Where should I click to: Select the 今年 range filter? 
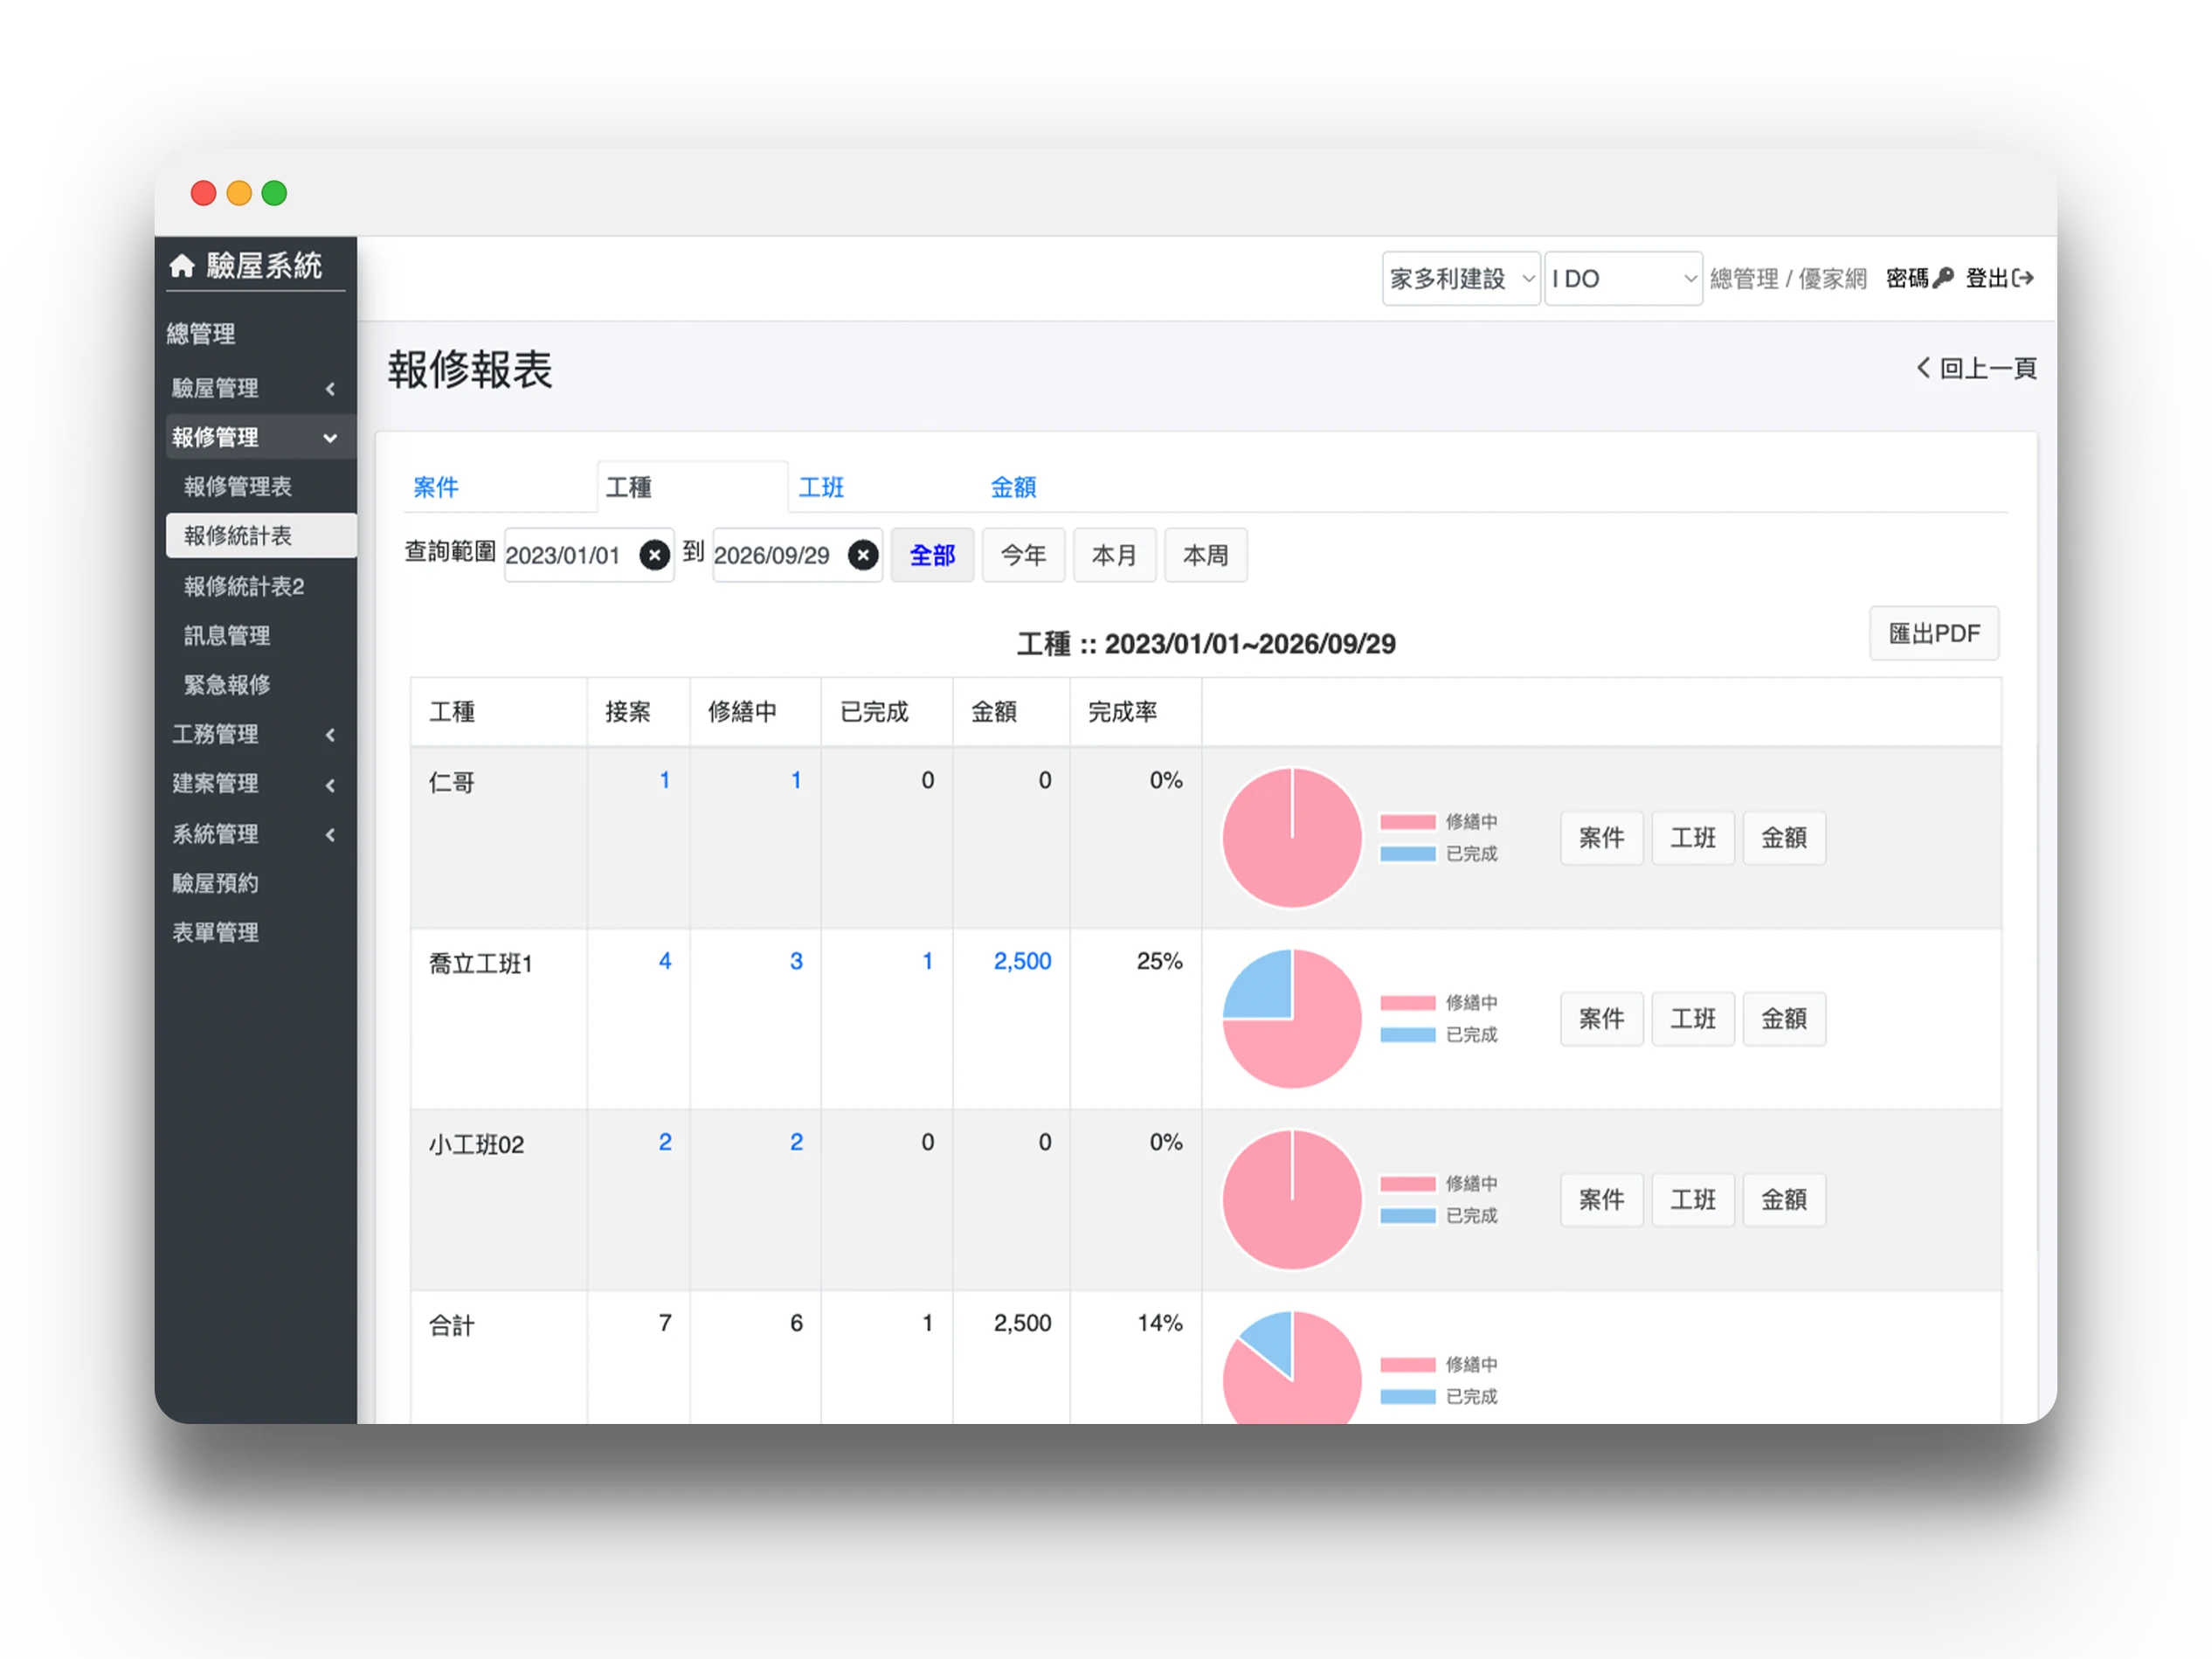(1023, 555)
